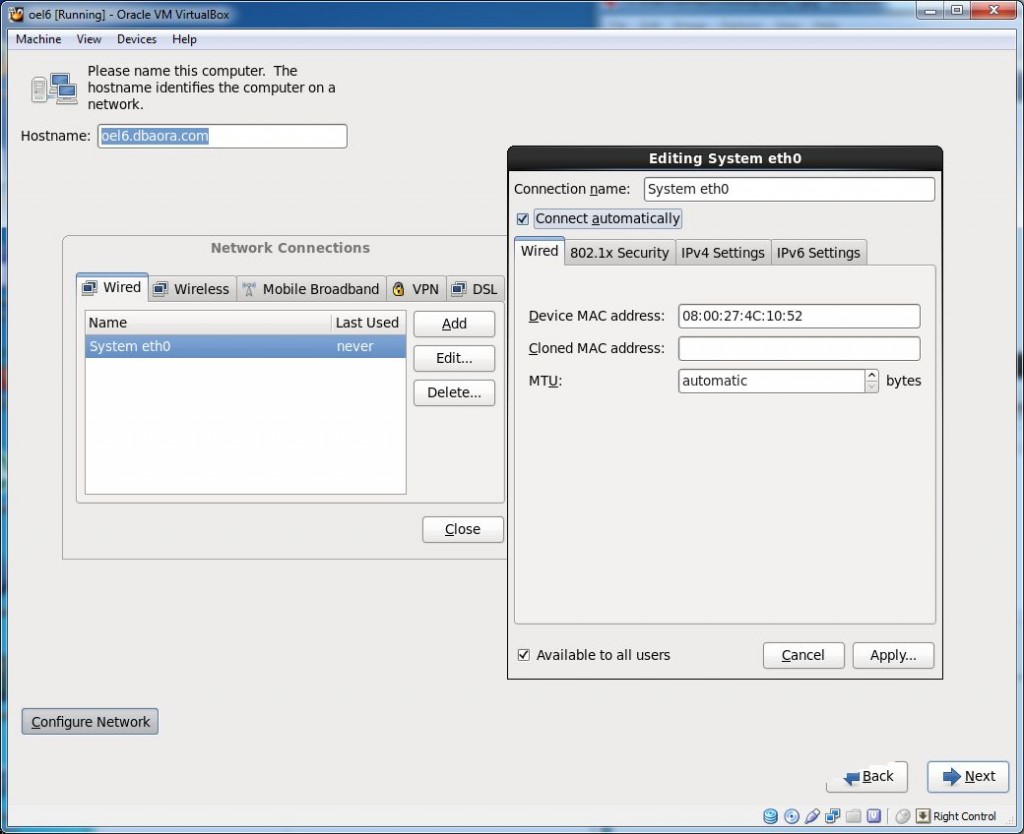Close the Network Connections dialog
This screenshot has height=834, width=1024.
(462, 529)
